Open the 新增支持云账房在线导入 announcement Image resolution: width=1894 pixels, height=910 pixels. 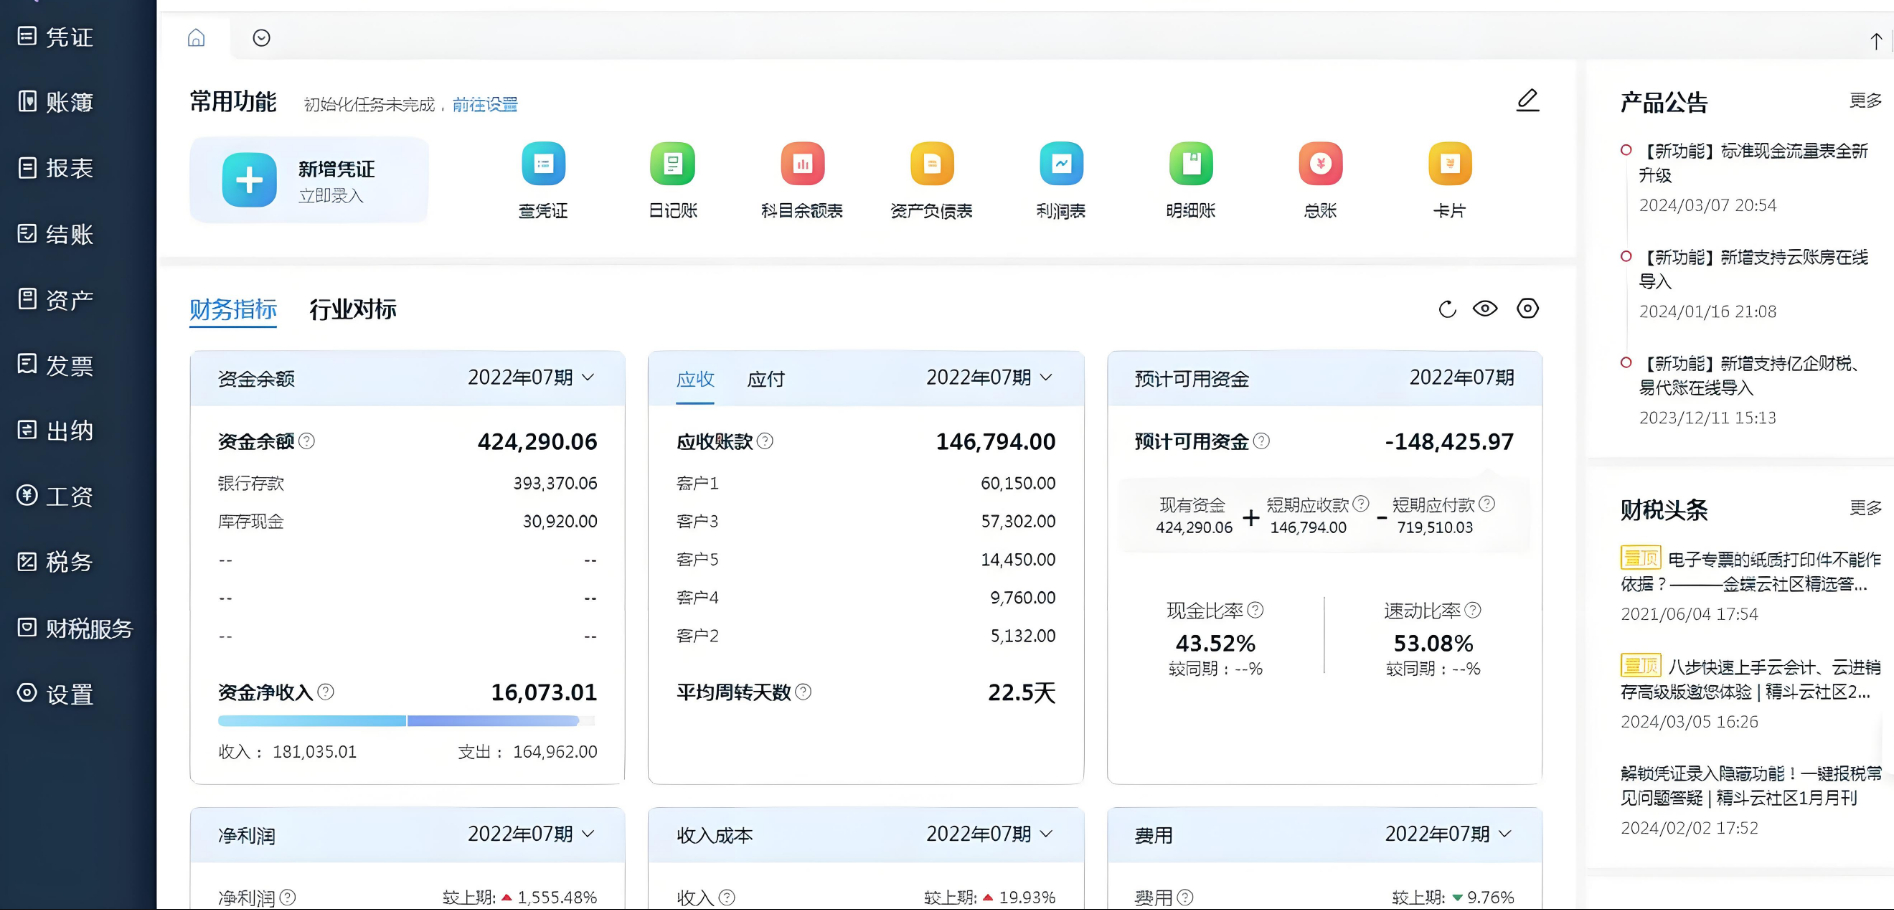pos(1754,269)
